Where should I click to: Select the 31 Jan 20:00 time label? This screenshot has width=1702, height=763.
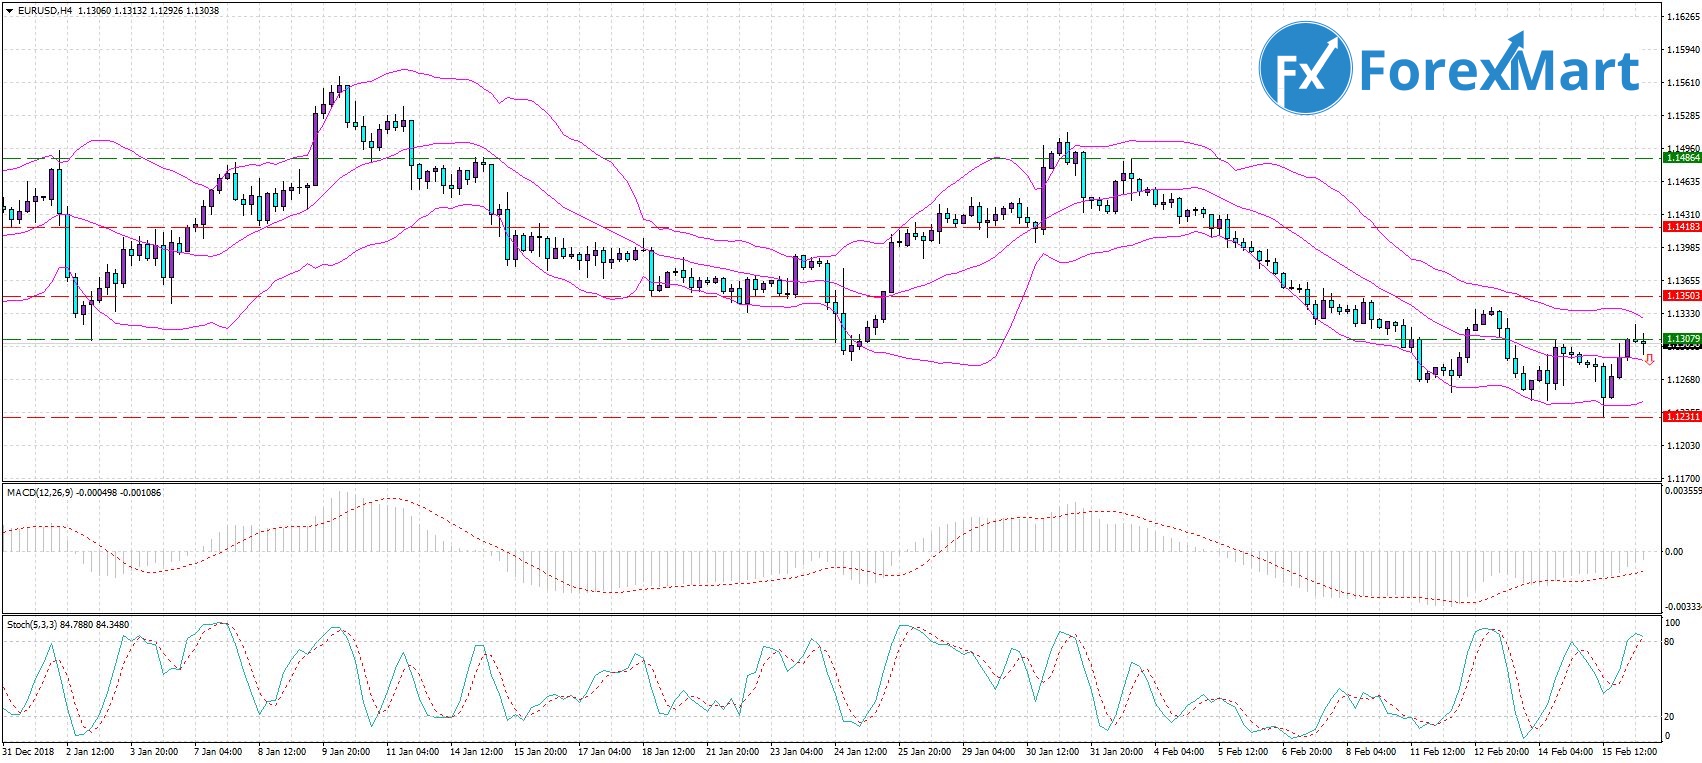(1117, 751)
